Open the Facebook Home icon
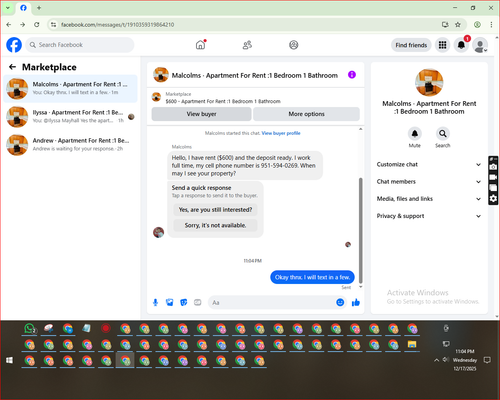The height and width of the screenshot is (400, 500). coord(200,45)
